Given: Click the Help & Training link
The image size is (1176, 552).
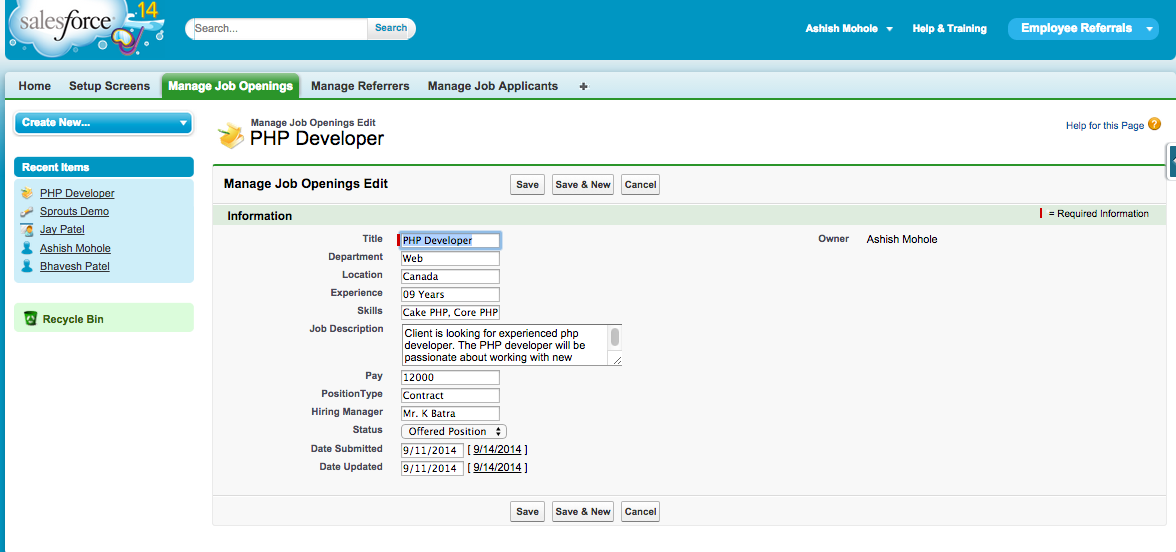Looking at the screenshot, I should (x=949, y=29).
